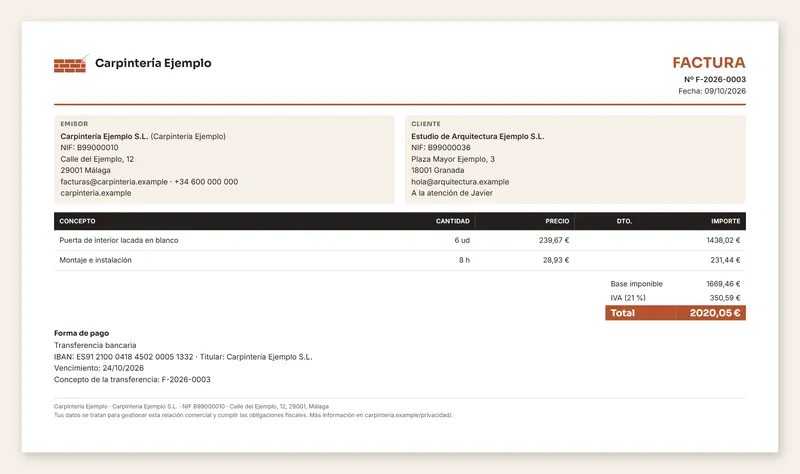800x474 pixels.
Task: Click quantity '8 h'
Action: click(464, 260)
